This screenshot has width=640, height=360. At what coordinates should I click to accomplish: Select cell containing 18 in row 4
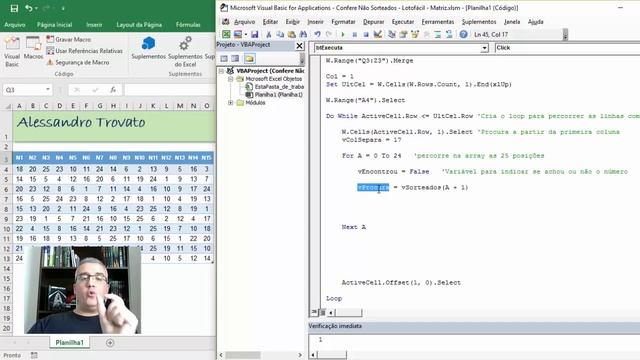pyautogui.click(x=19, y=169)
